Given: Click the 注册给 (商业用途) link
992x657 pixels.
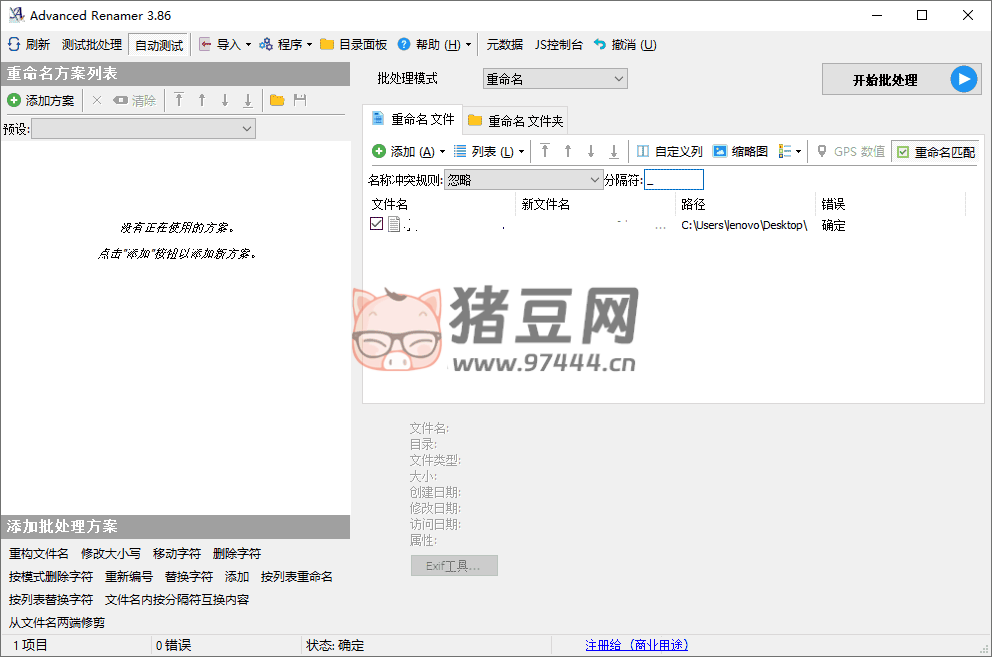Looking at the screenshot, I should (636, 645).
